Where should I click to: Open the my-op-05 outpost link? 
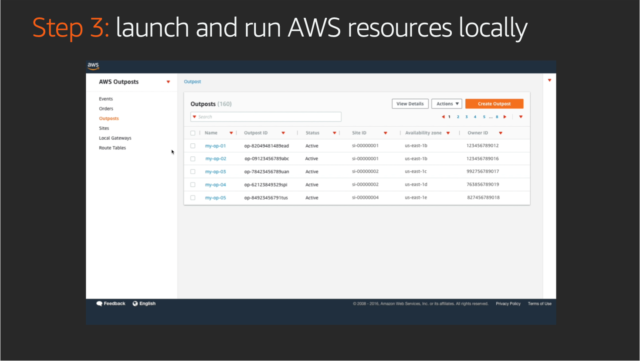pos(215,198)
